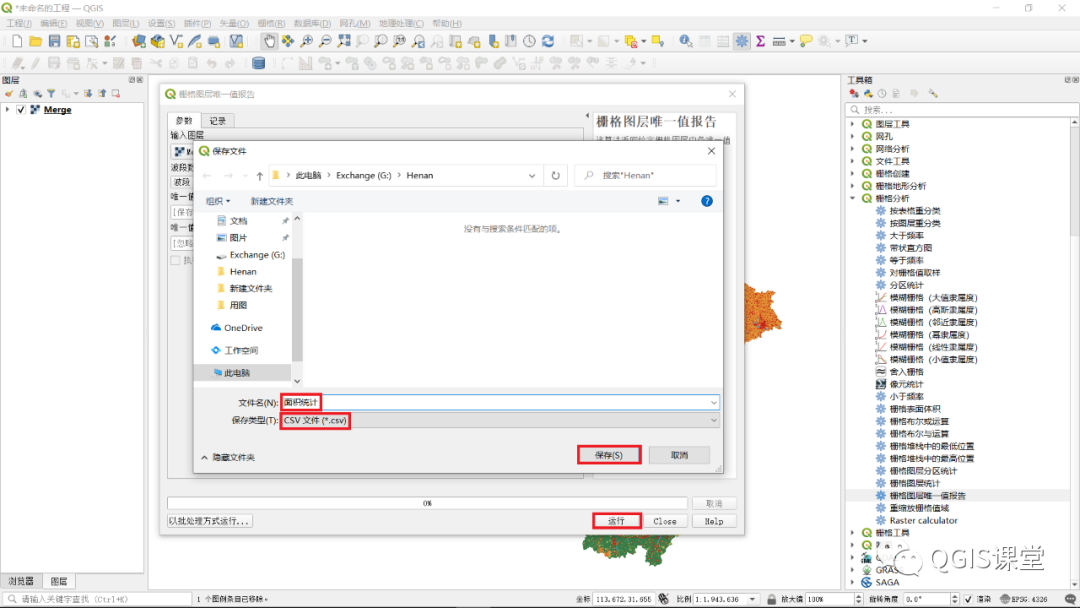The height and width of the screenshot is (608, 1080).
Task: Click Pan Map to Selection icon
Action: (x=288, y=41)
